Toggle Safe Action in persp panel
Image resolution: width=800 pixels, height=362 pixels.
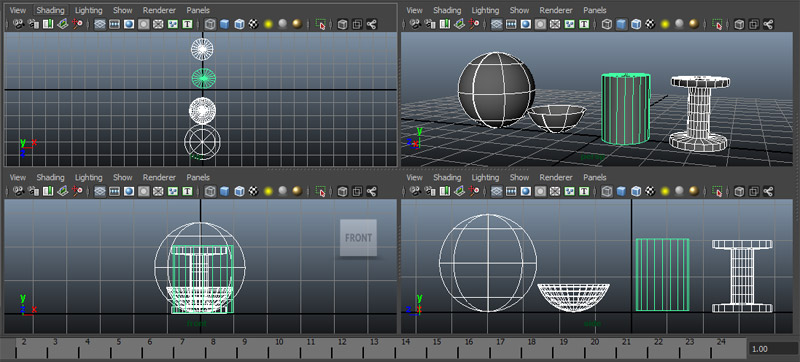(x=569, y=24)
